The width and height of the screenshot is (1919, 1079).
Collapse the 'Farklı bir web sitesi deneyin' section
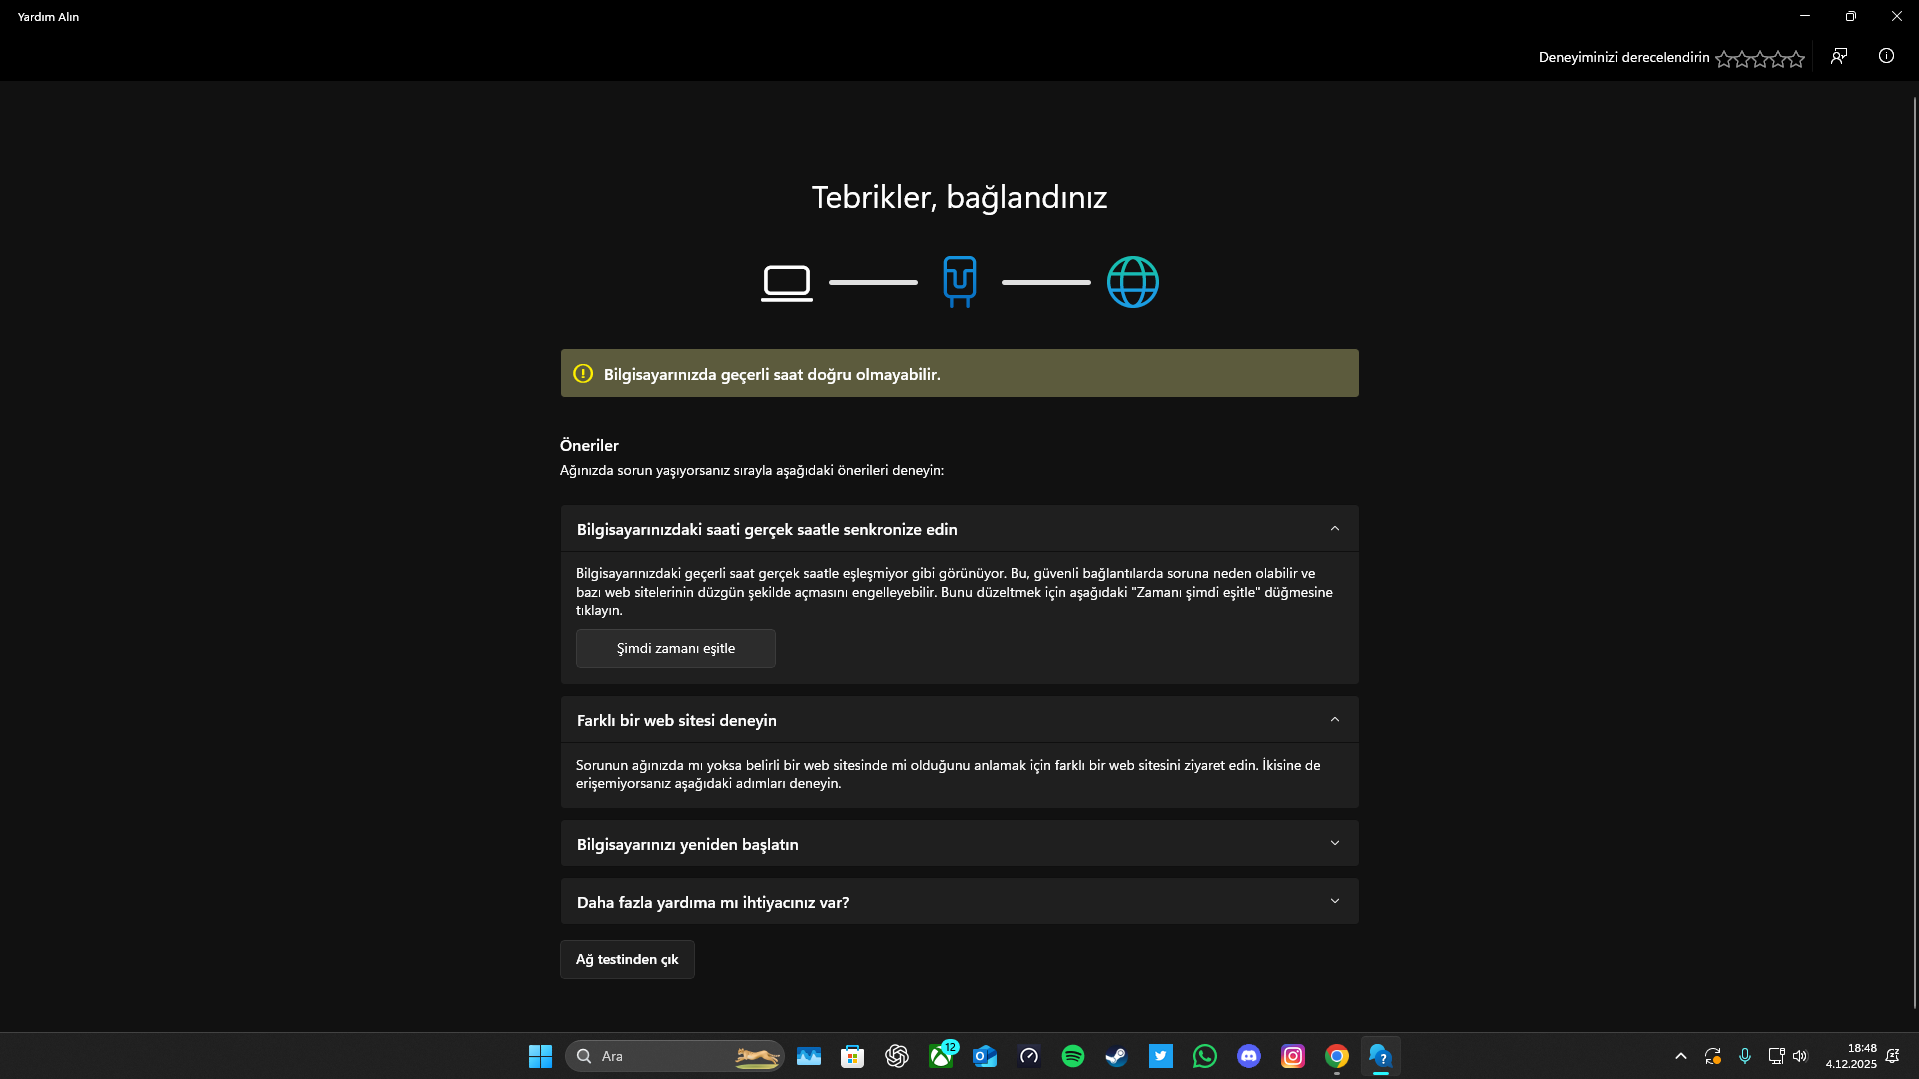coord(1335,719)
